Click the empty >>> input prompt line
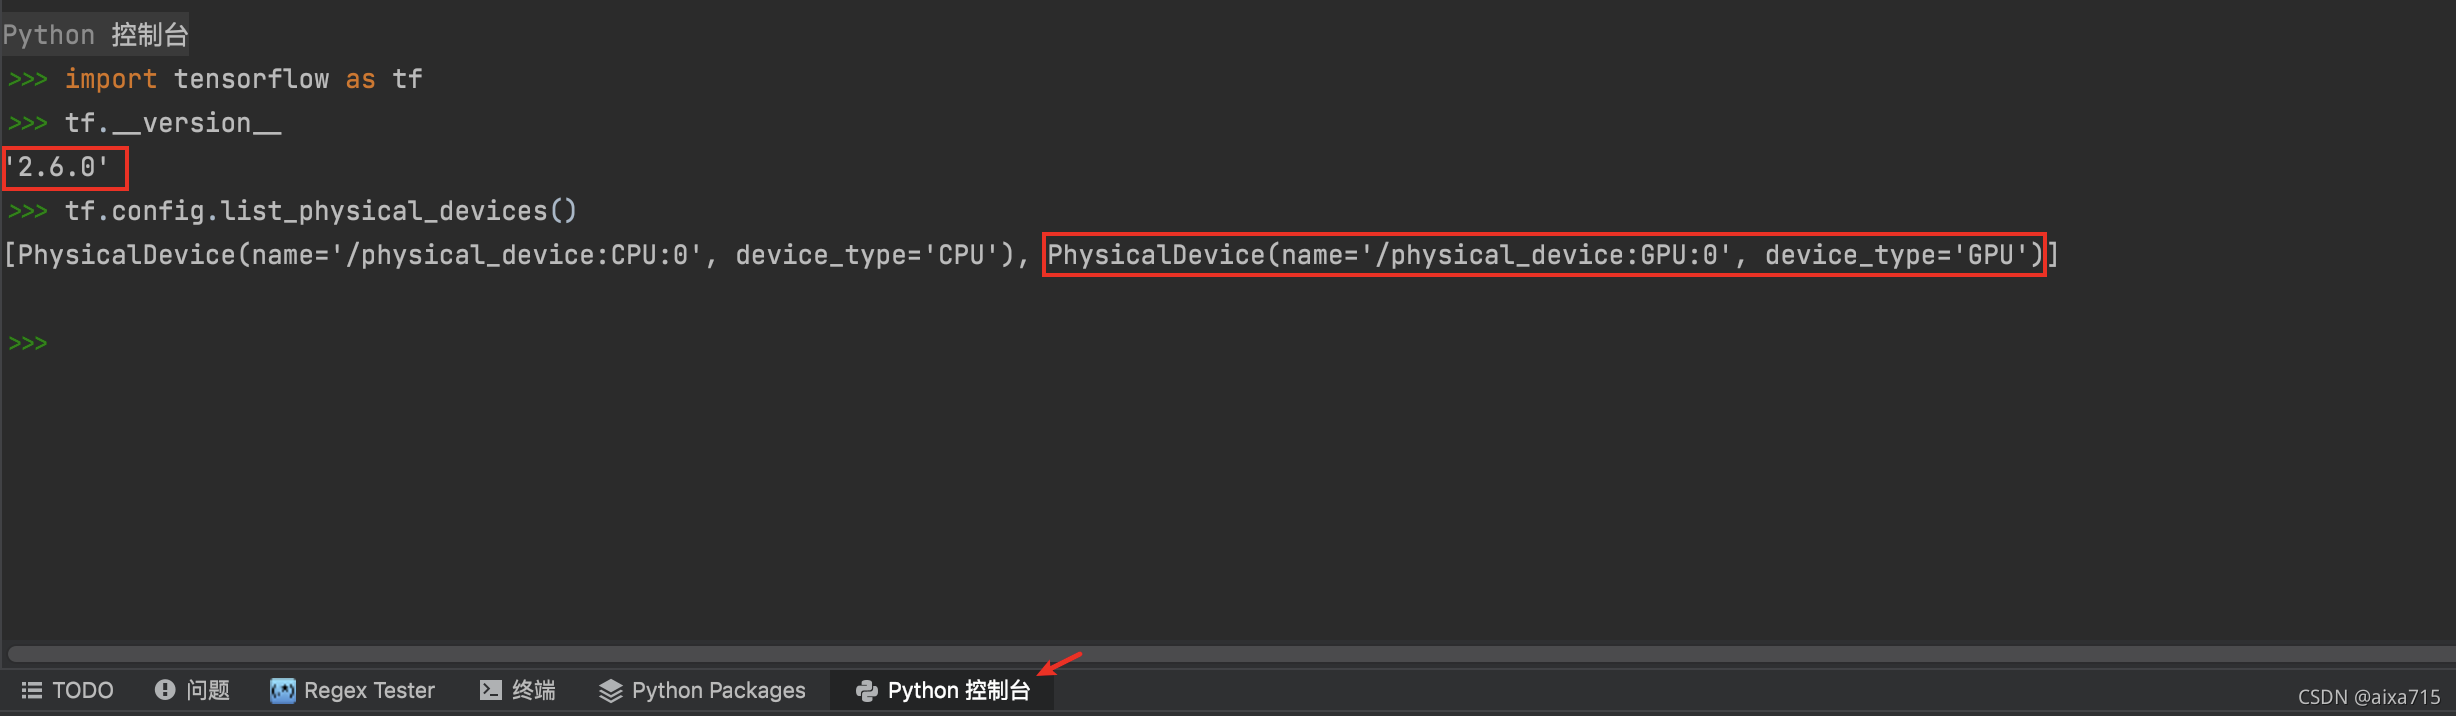Viewport: 2456px width, 716px height. click(x=28, y=343)
